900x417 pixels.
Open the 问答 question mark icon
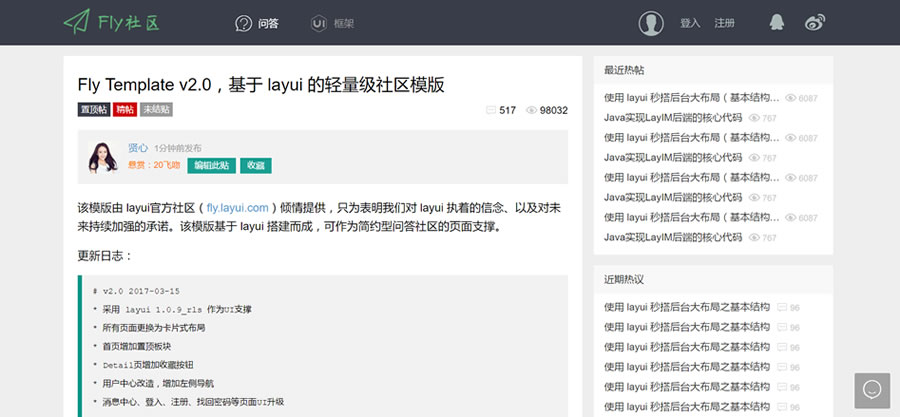243,23
